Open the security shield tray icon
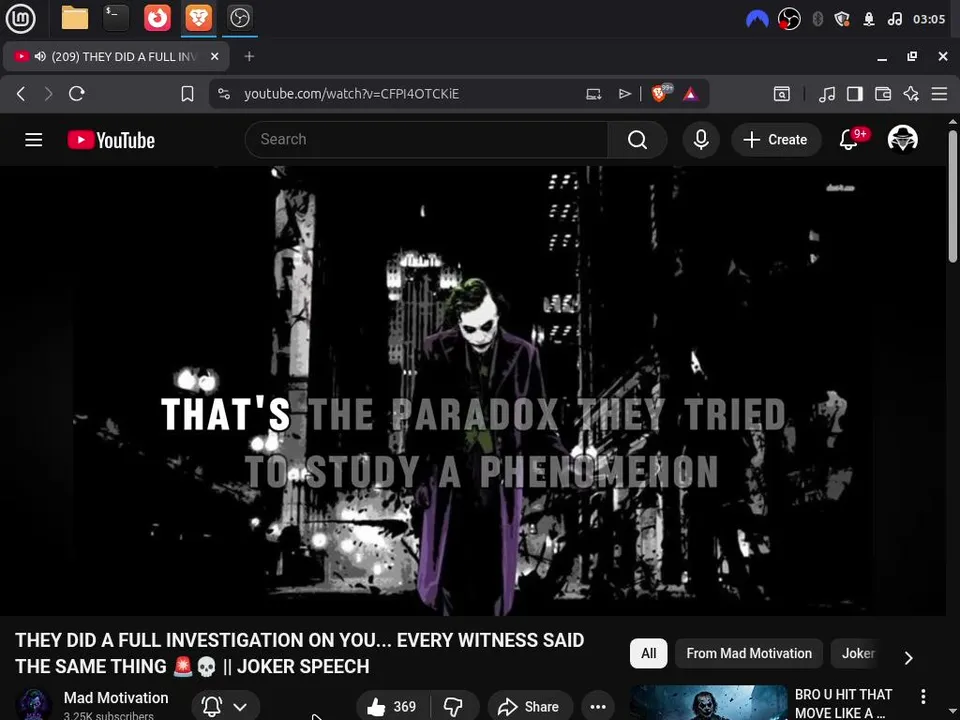The image size is (960, 720). coord(842,19)
